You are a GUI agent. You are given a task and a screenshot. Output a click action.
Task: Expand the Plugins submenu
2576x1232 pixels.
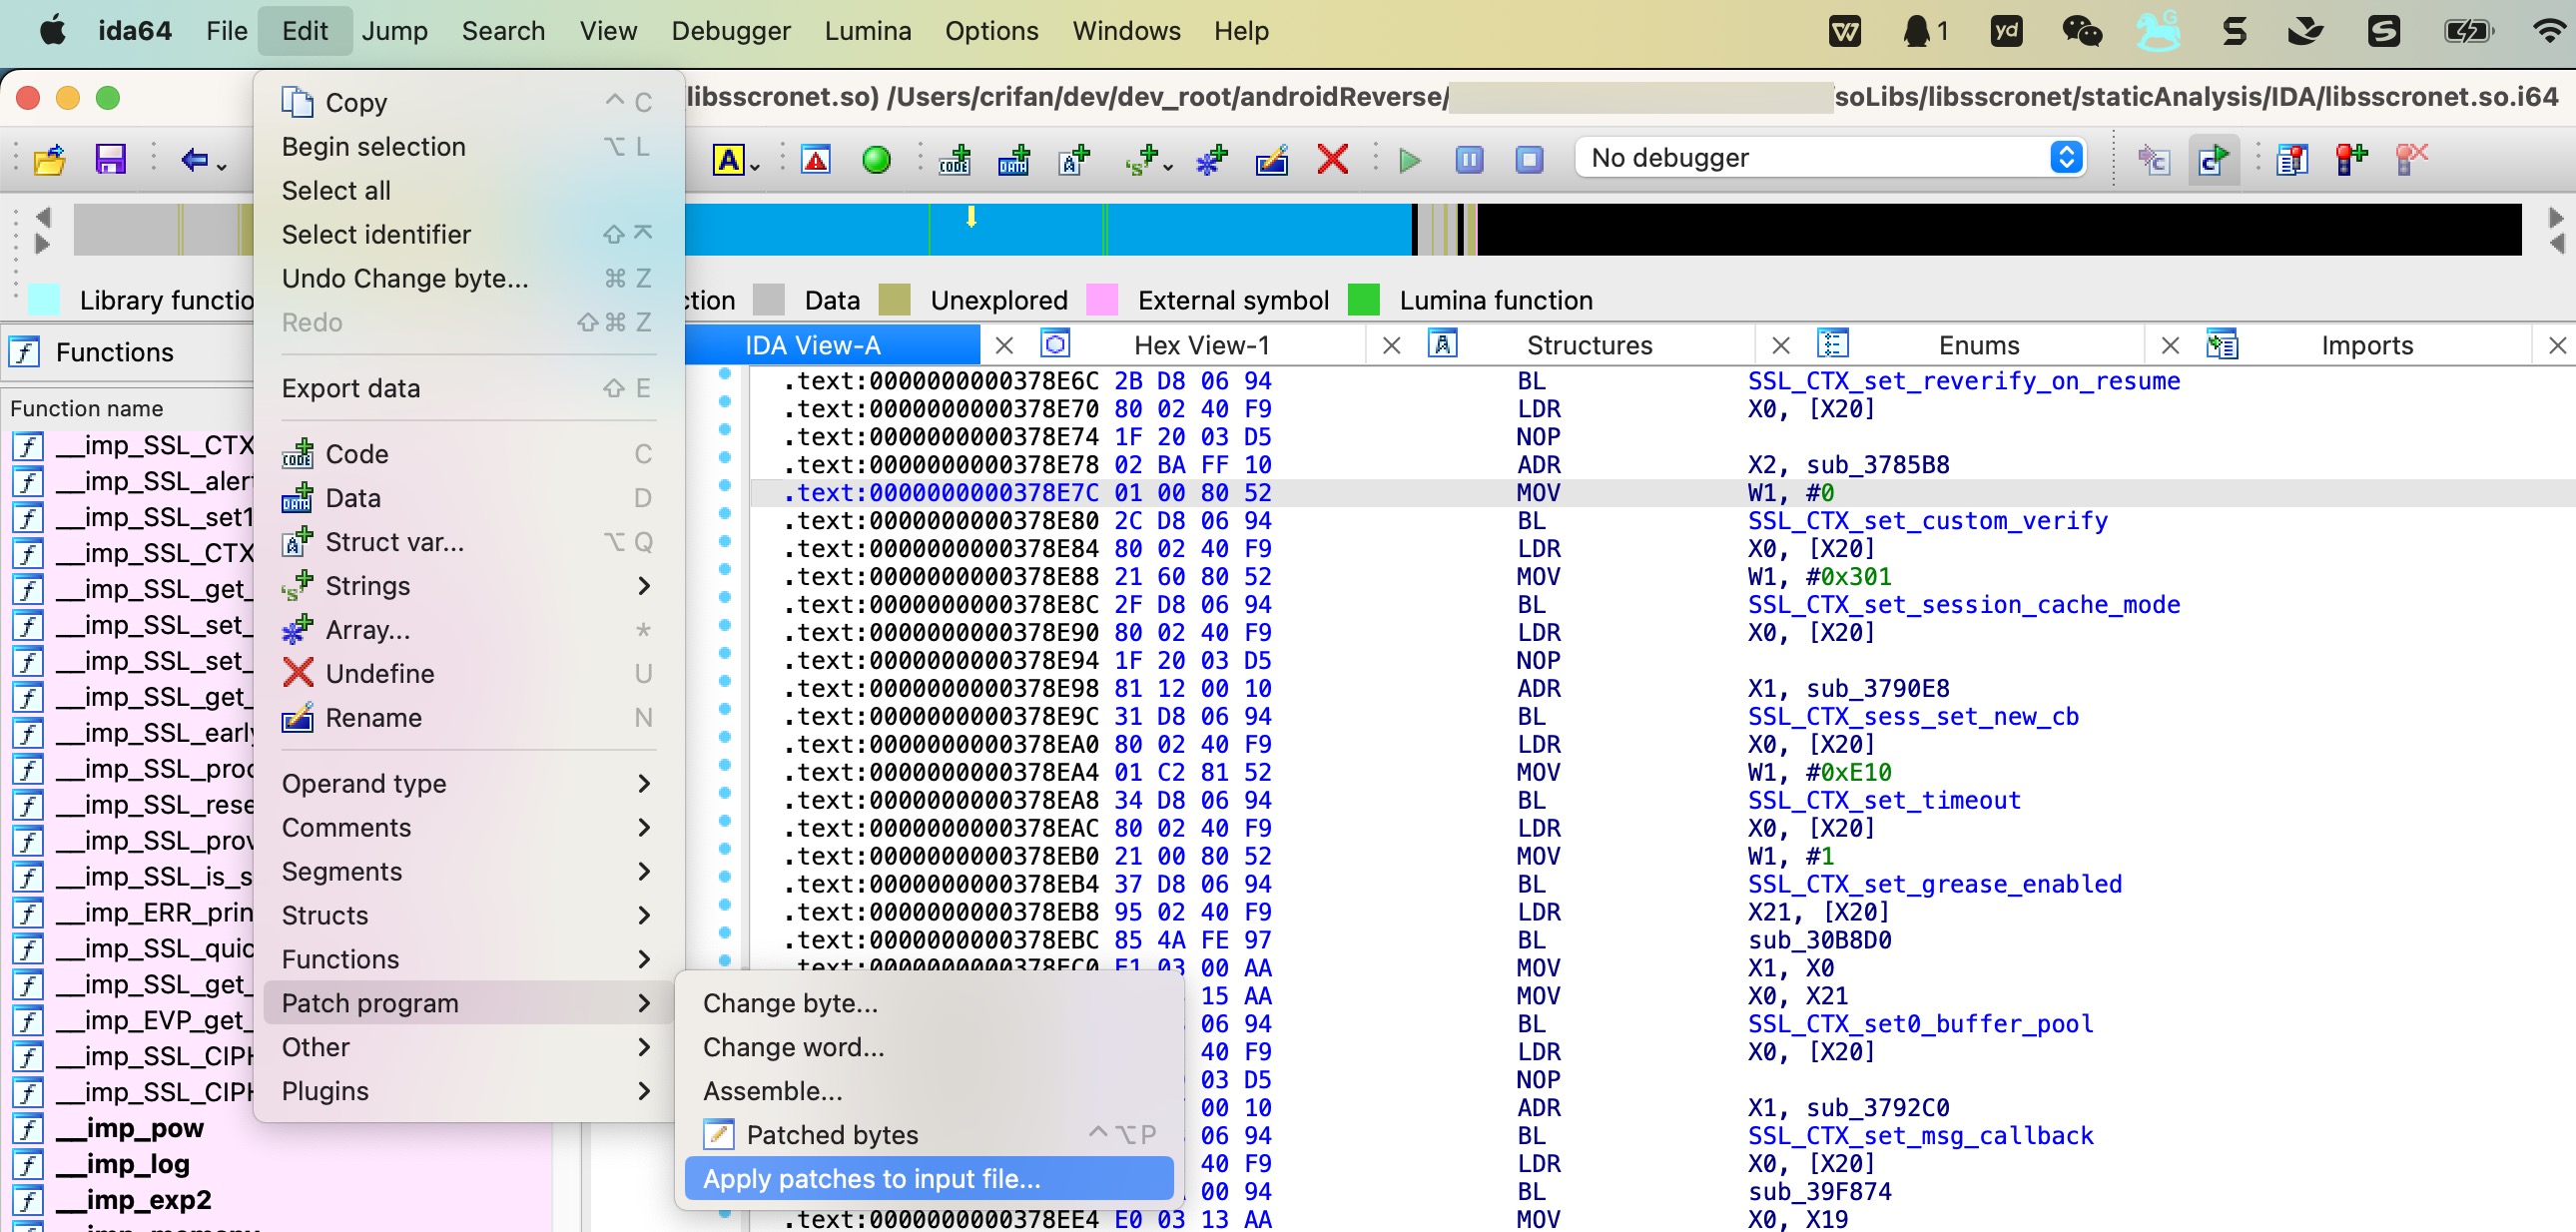point(468,1091)
